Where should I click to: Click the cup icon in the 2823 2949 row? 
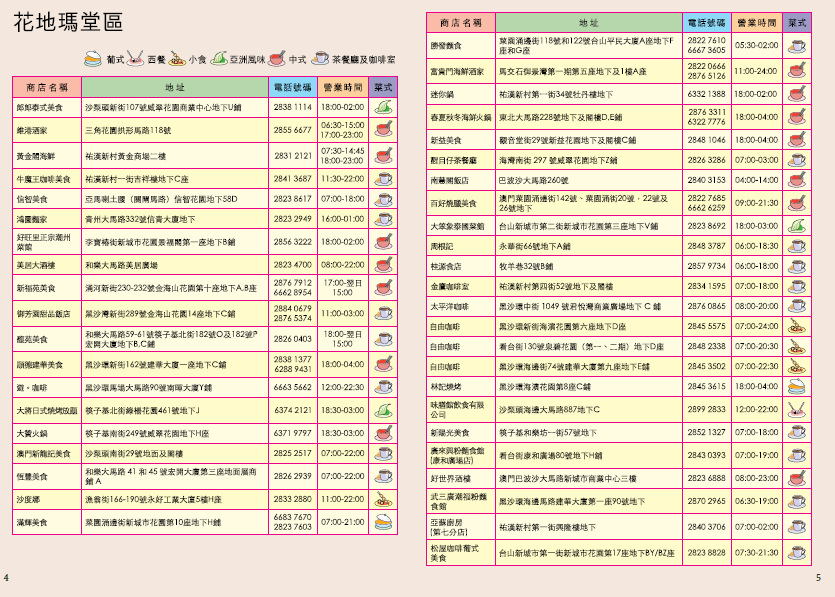383,219
